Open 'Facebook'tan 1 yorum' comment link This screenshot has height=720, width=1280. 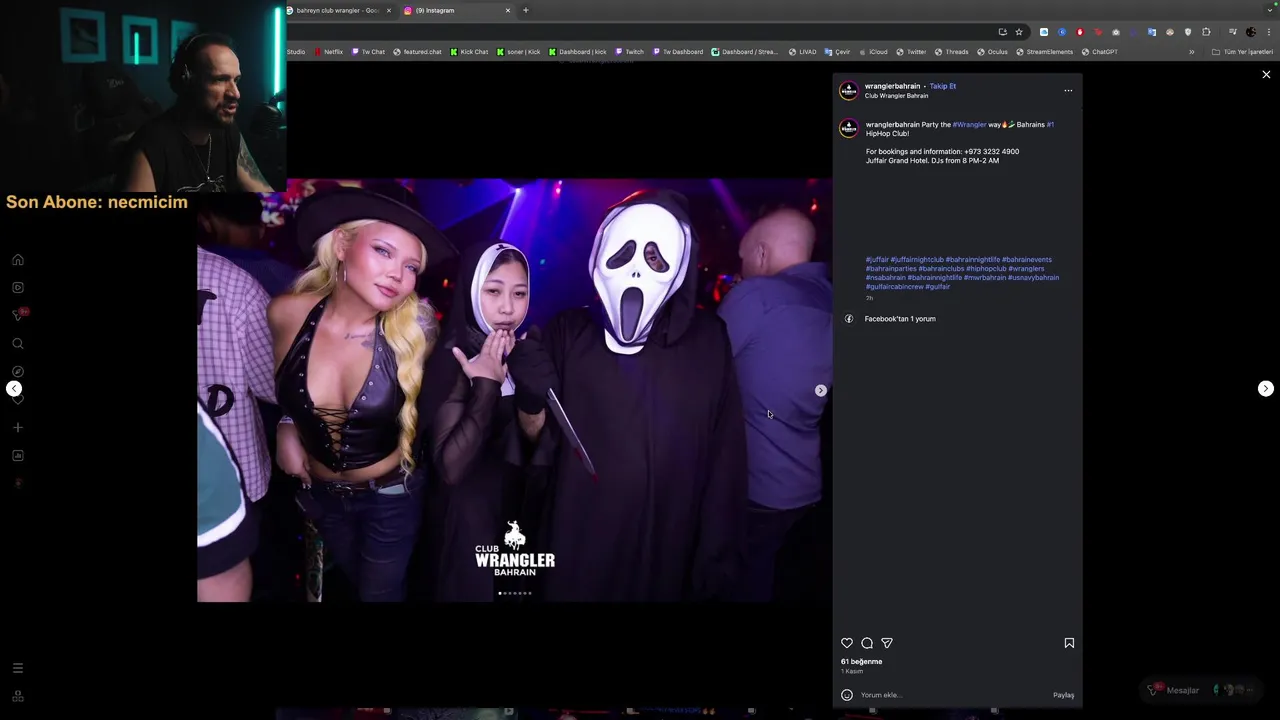click(900, 319)
